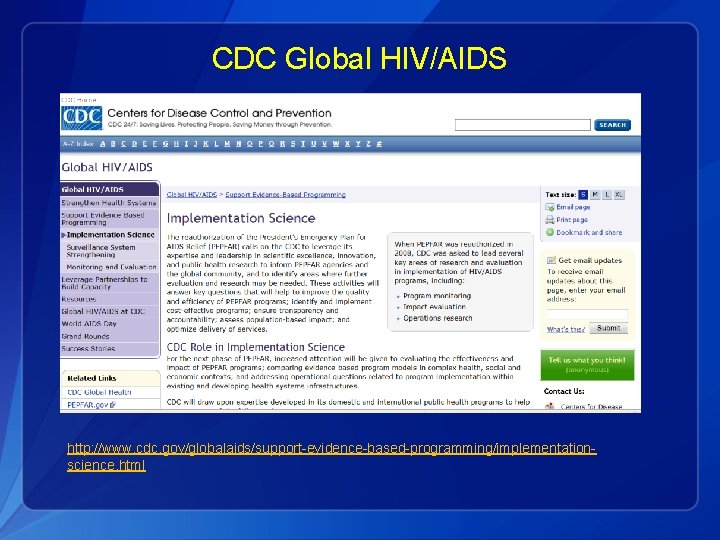
Task: Click the Get email updates icon
Action: 551,260
